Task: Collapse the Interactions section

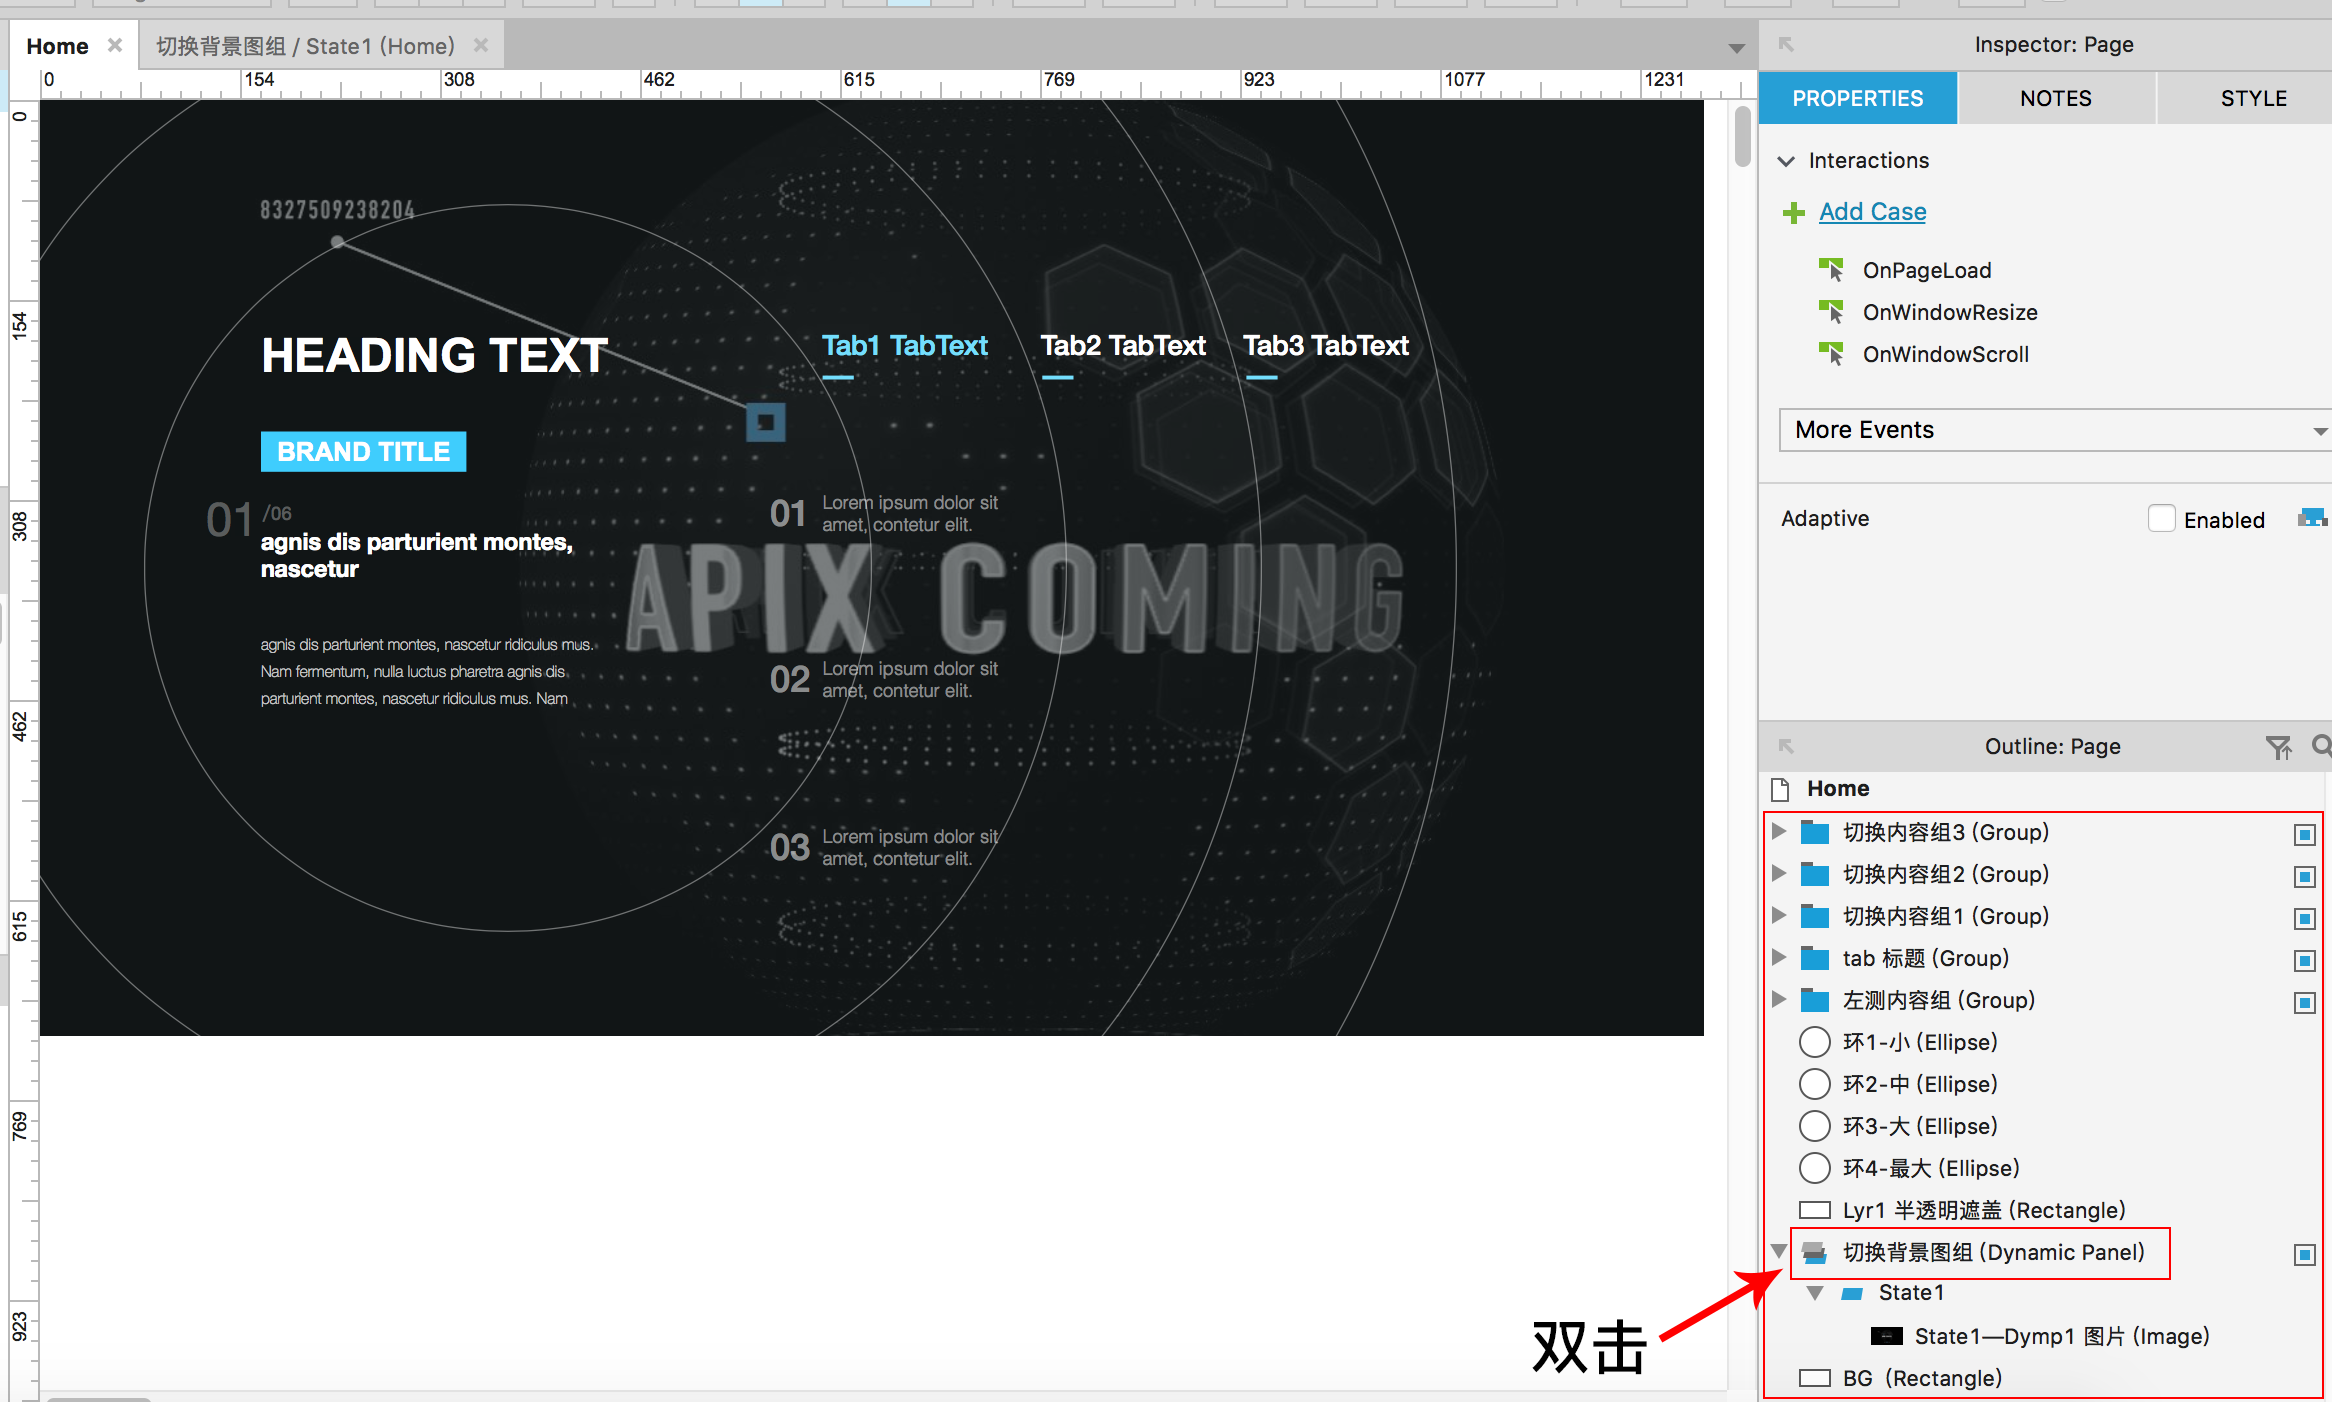Action: (x=1786, y=161)
